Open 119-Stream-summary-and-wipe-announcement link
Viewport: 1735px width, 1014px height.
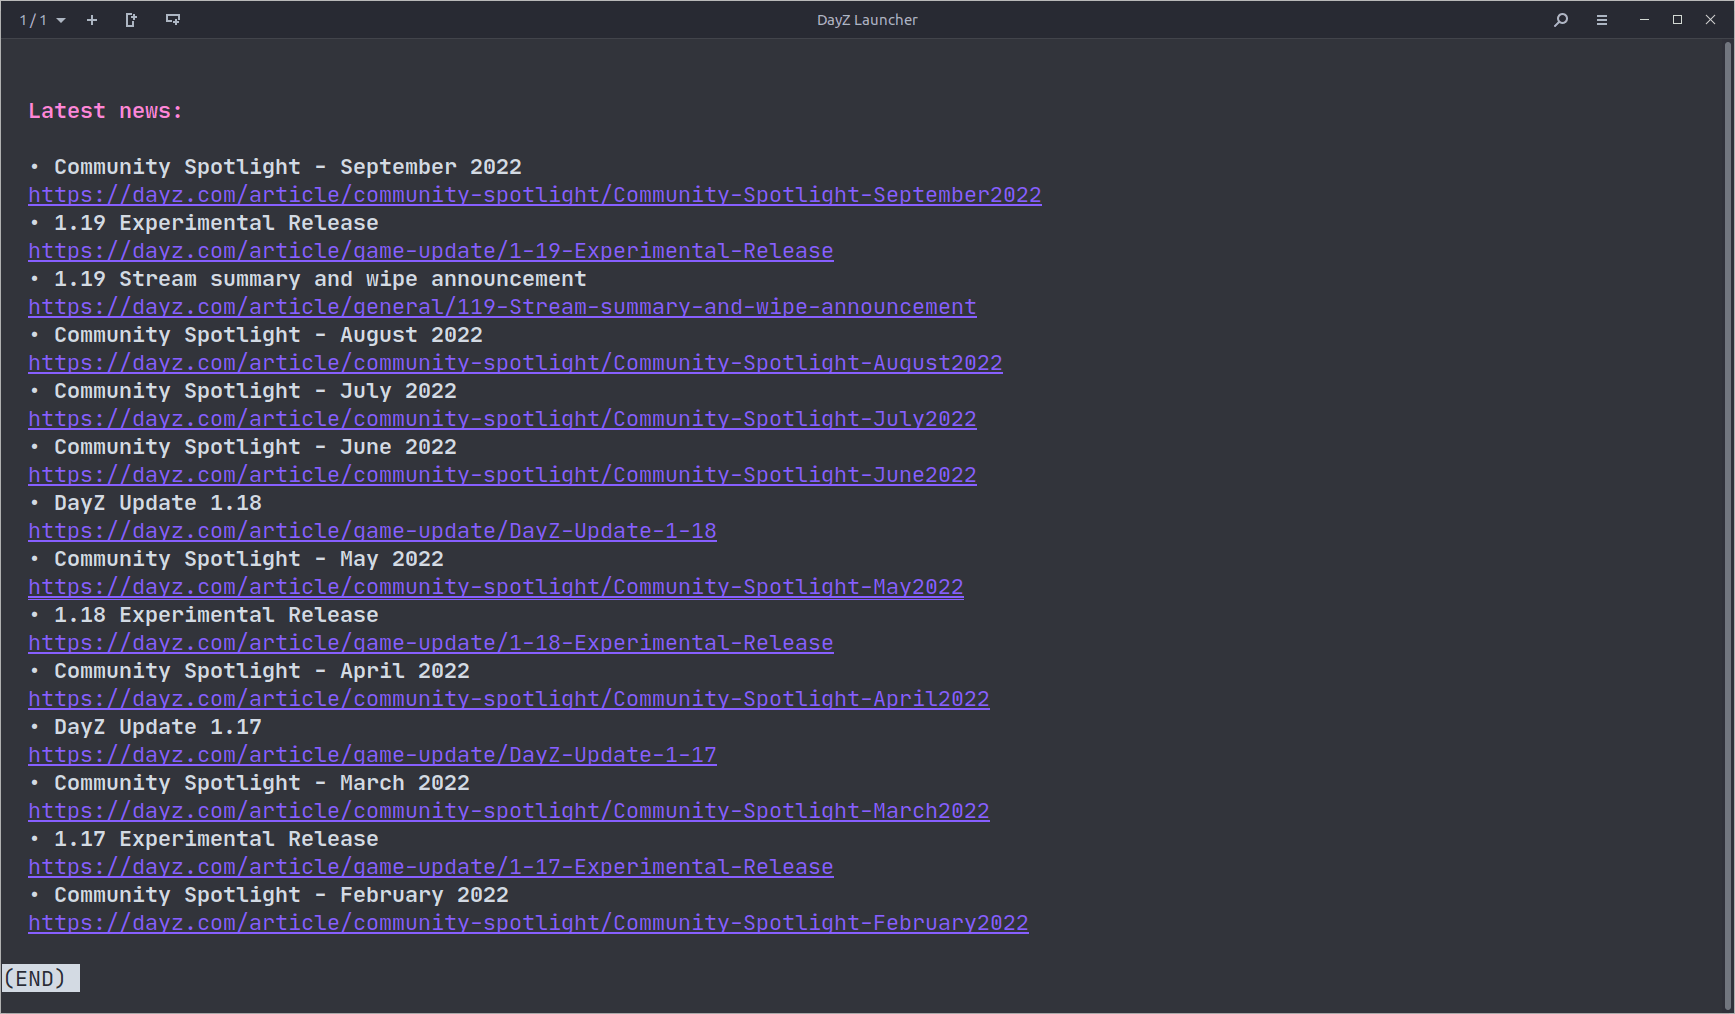pyautogui.click(x=502, y=307)
